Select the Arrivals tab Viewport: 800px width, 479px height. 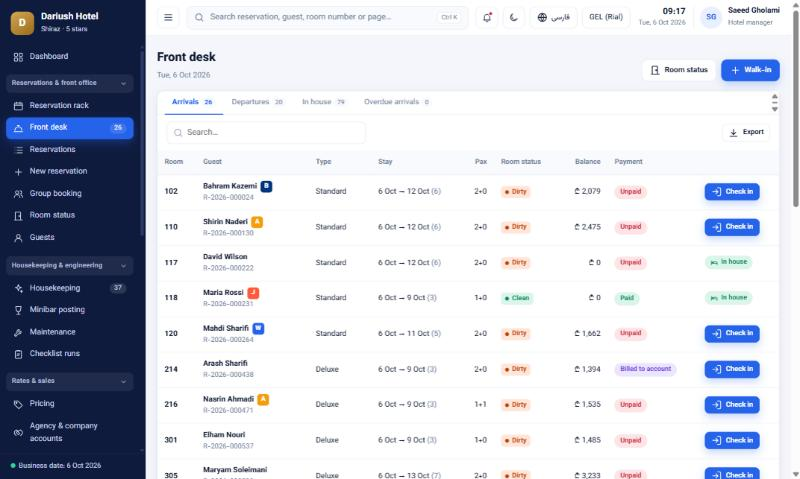pyautogui.click(x=192, y=102)
